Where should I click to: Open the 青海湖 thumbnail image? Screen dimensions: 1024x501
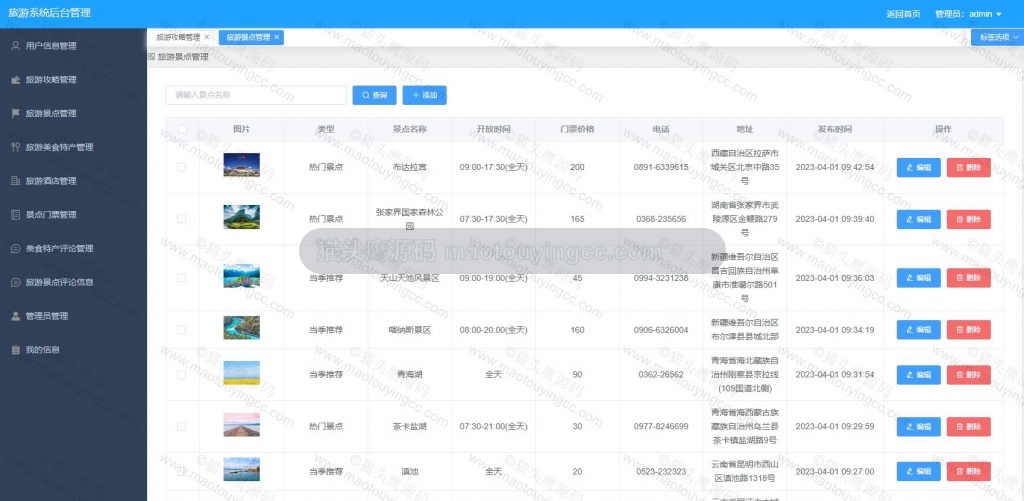[x=242, y=373]
